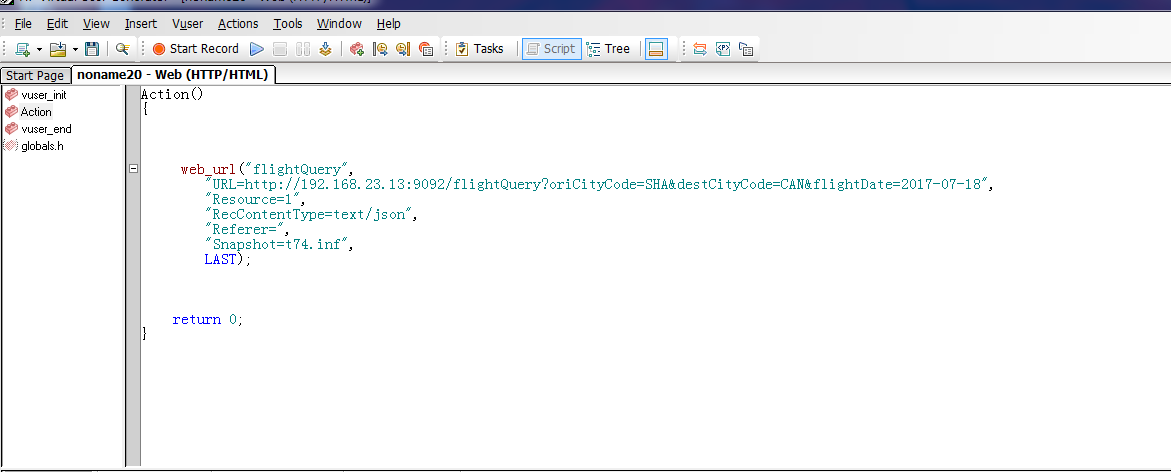Click the LAST keyword in code
1171x472 pixels.
tap(220, 260)
